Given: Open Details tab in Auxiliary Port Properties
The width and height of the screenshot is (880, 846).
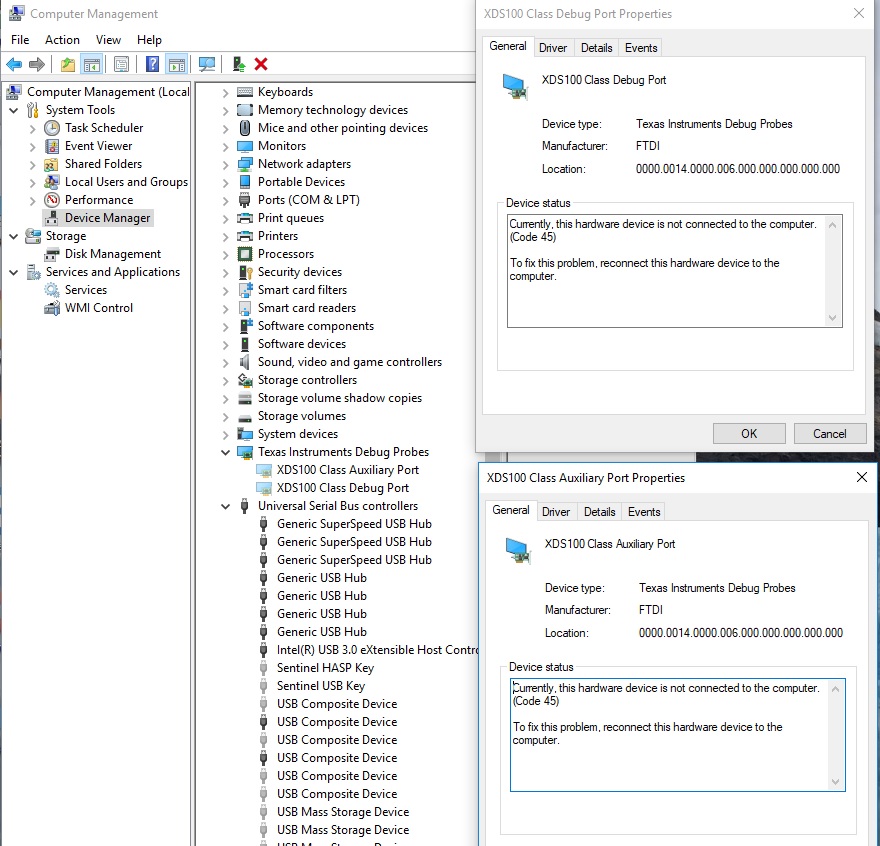Looking at the screenshot, I should click(599, 512).
